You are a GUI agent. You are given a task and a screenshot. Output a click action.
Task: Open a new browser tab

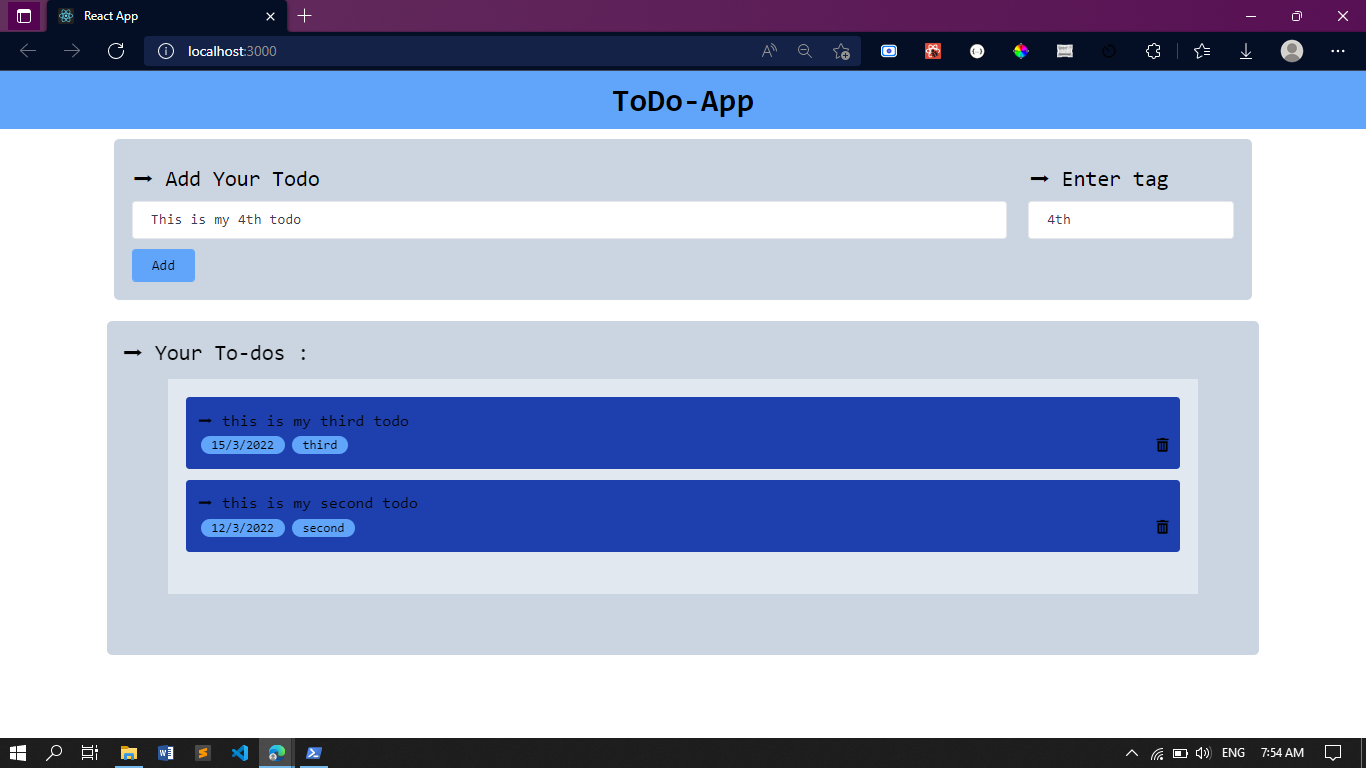[305, 16]
